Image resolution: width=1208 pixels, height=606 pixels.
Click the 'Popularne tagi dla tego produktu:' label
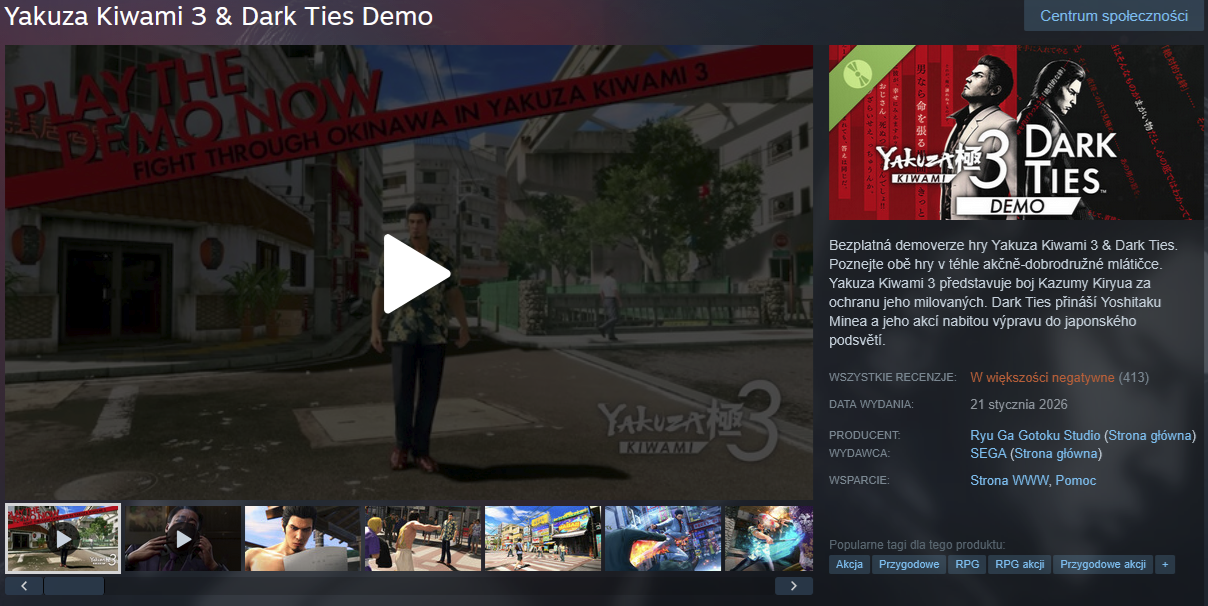coord(917,544)
